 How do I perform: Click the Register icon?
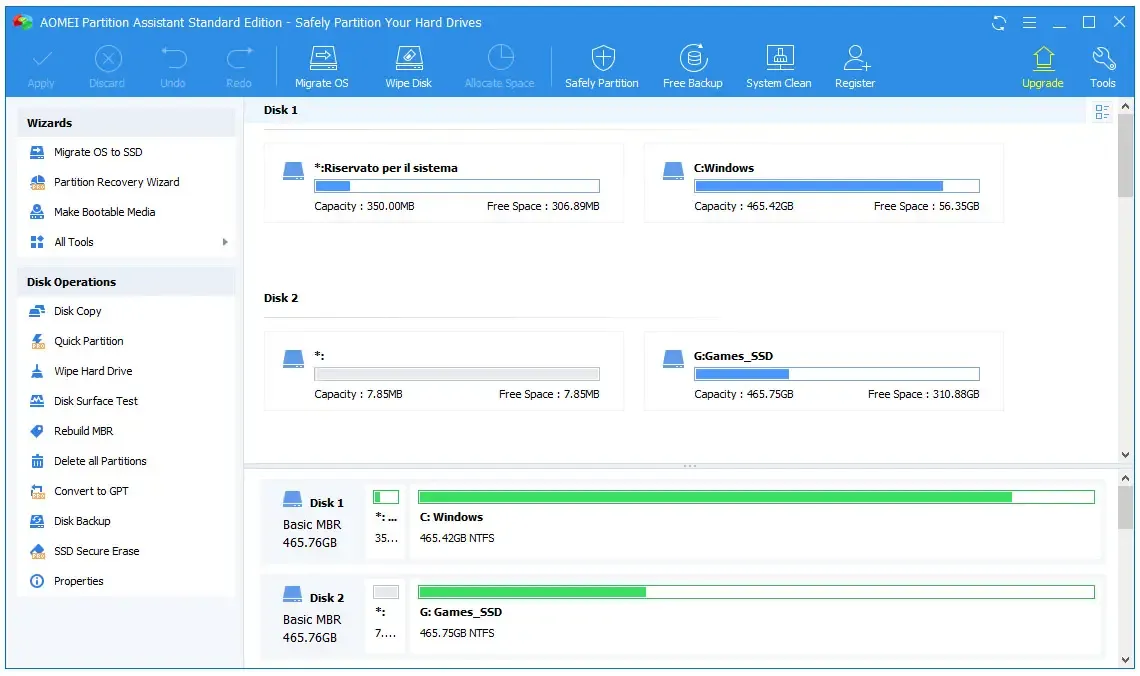(x=854, y=66)
